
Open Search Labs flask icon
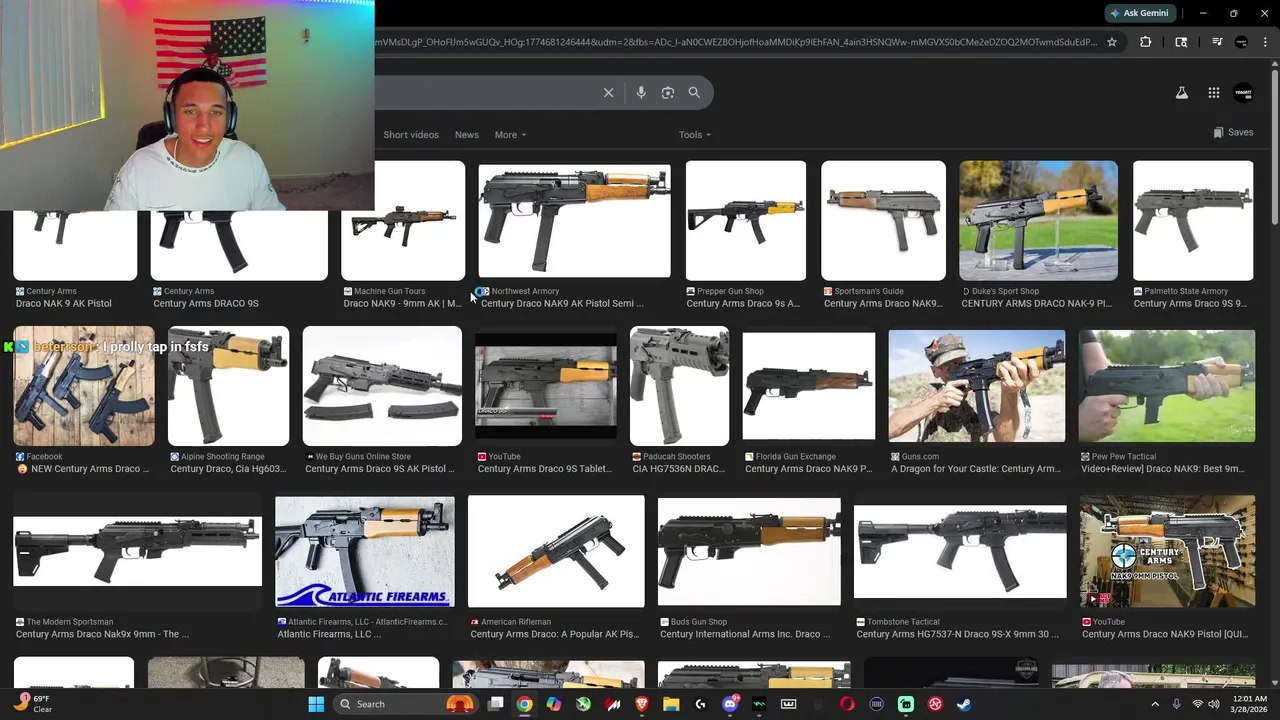pos(1181,92)
